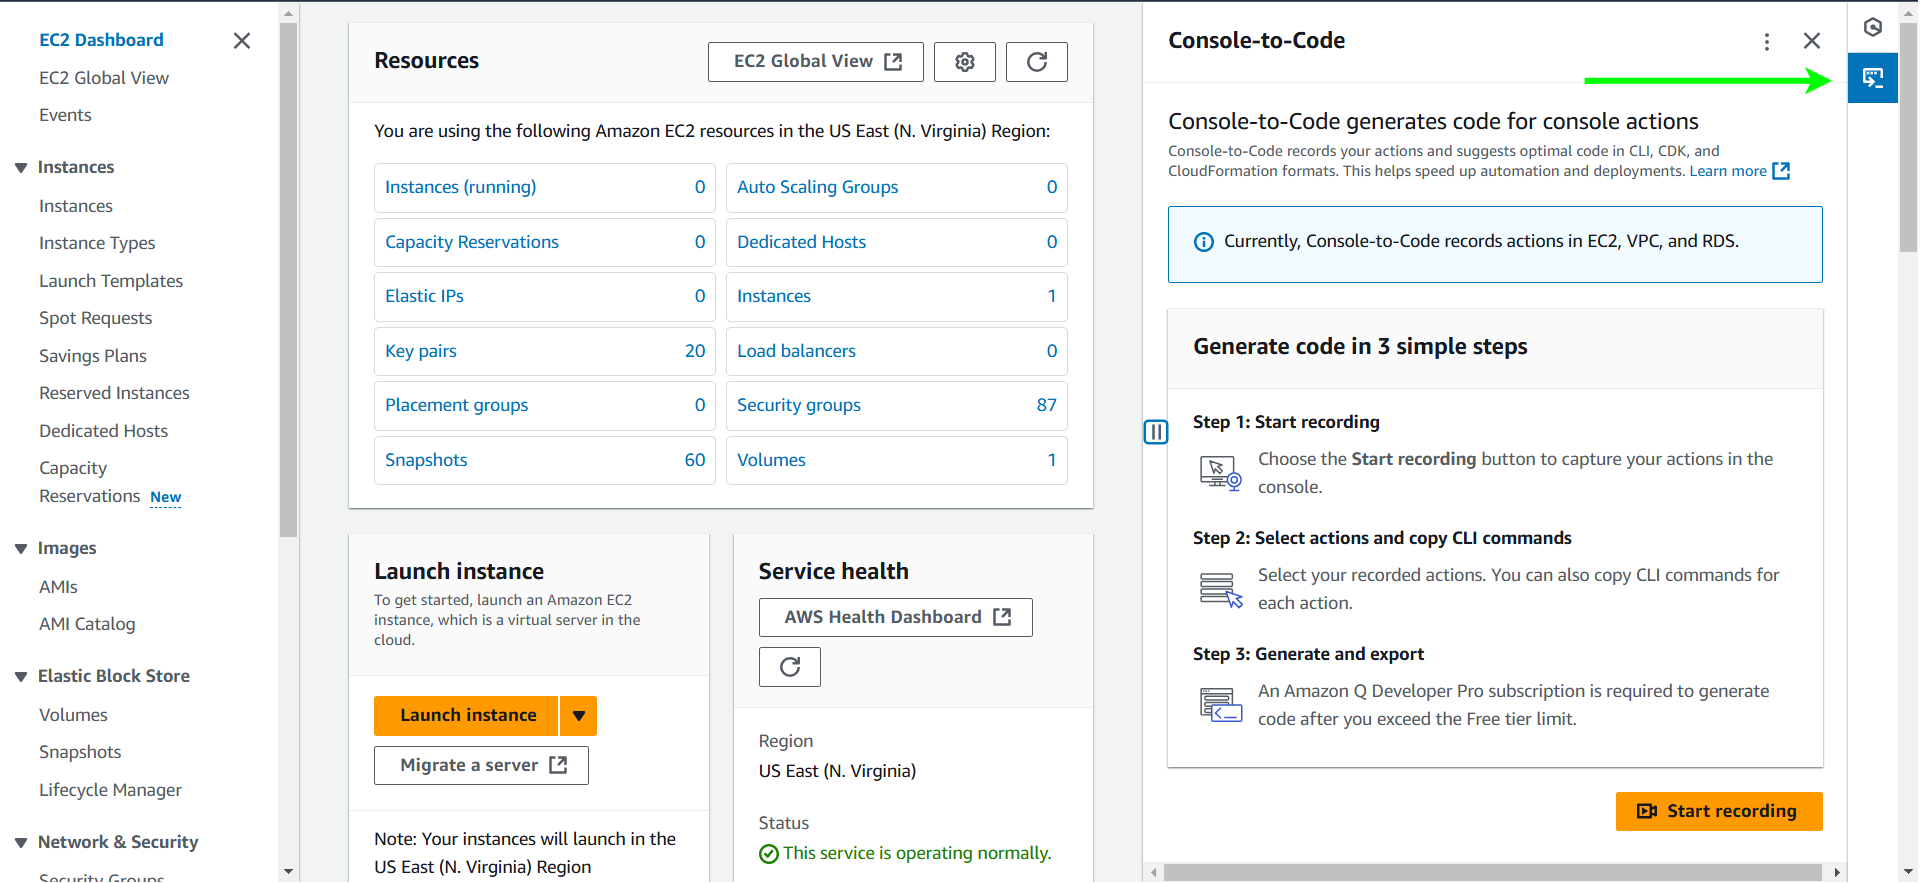Open Launch instance dropdown arrow
Viewport: 1920px width, 883px height.
(578, 716)
